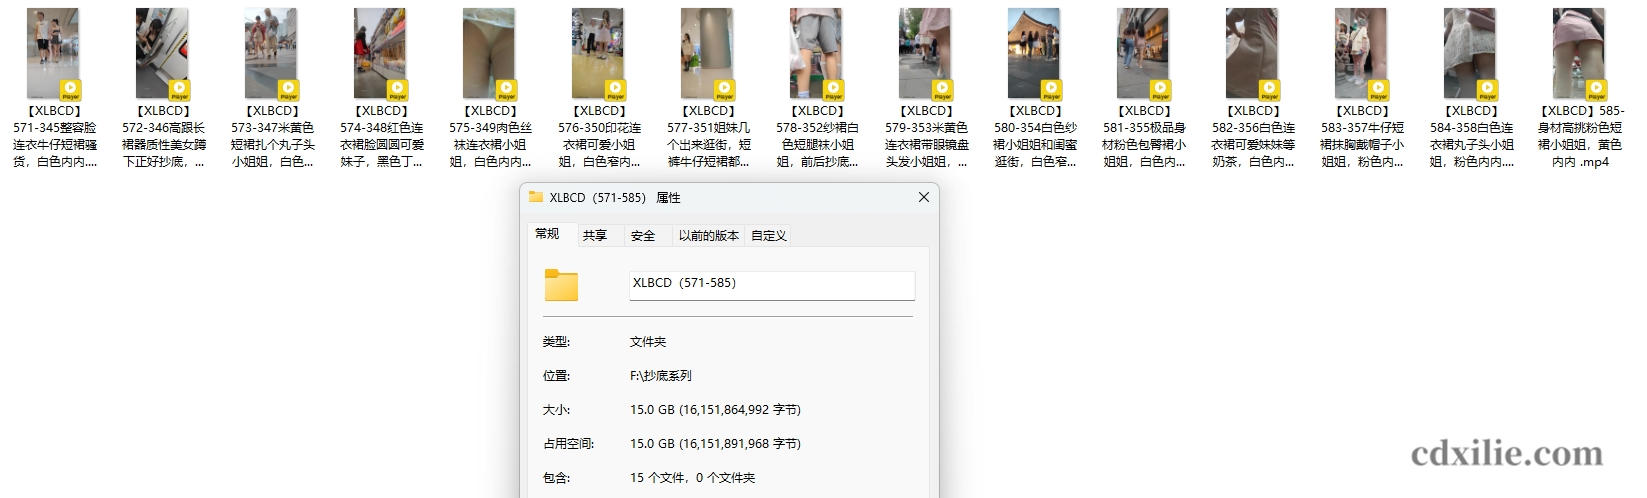The height and width of the screenshot is (498, 1647).
Task: Switch to the 安全 tab
Action: tap(643, 235)
